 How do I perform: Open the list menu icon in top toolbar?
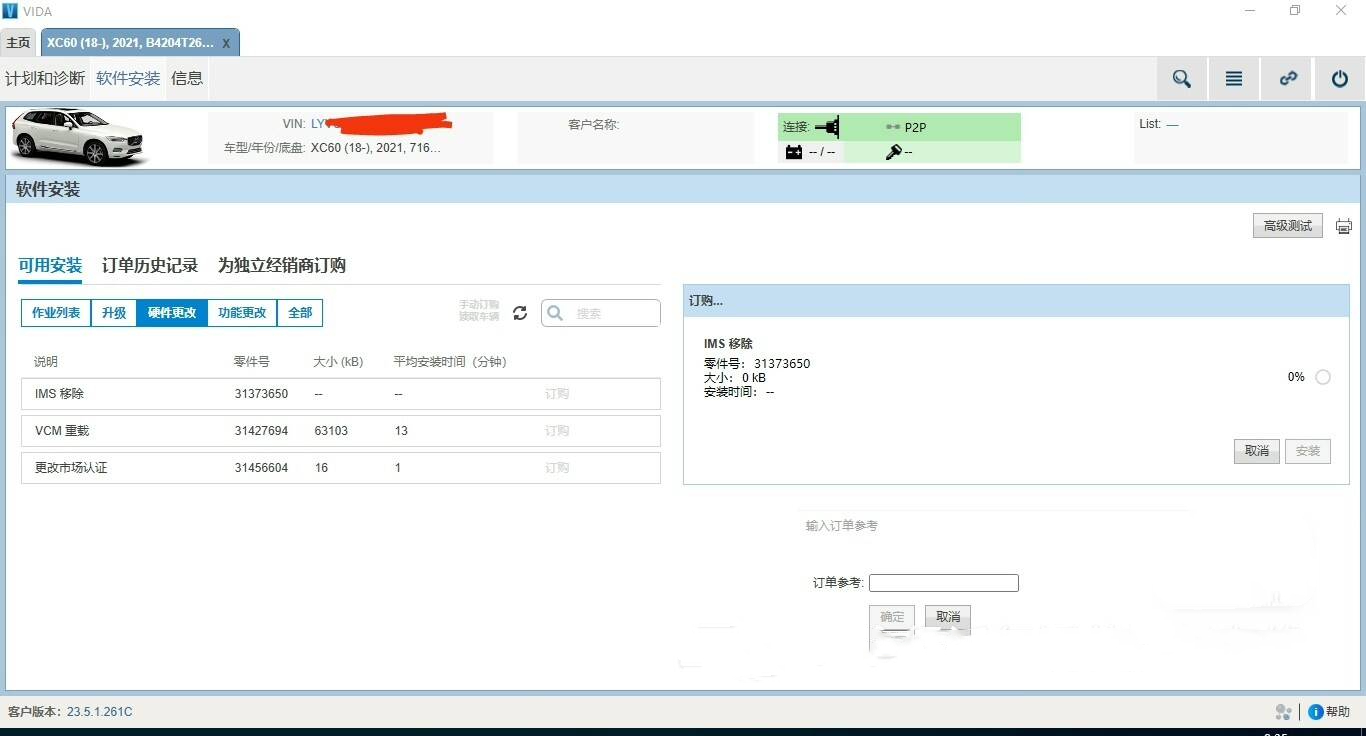pos(1234,79)
